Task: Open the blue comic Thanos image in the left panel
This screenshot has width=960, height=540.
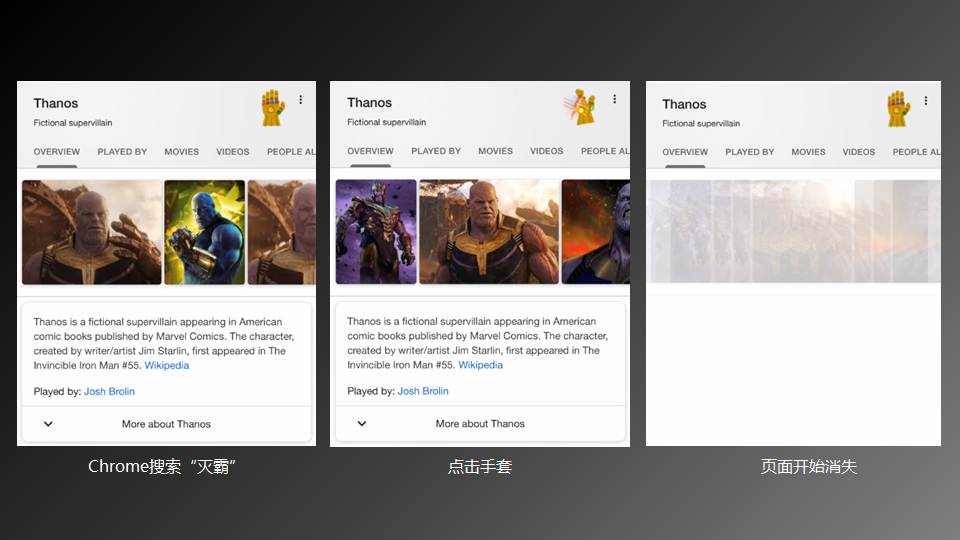Action: coord(204,232)
